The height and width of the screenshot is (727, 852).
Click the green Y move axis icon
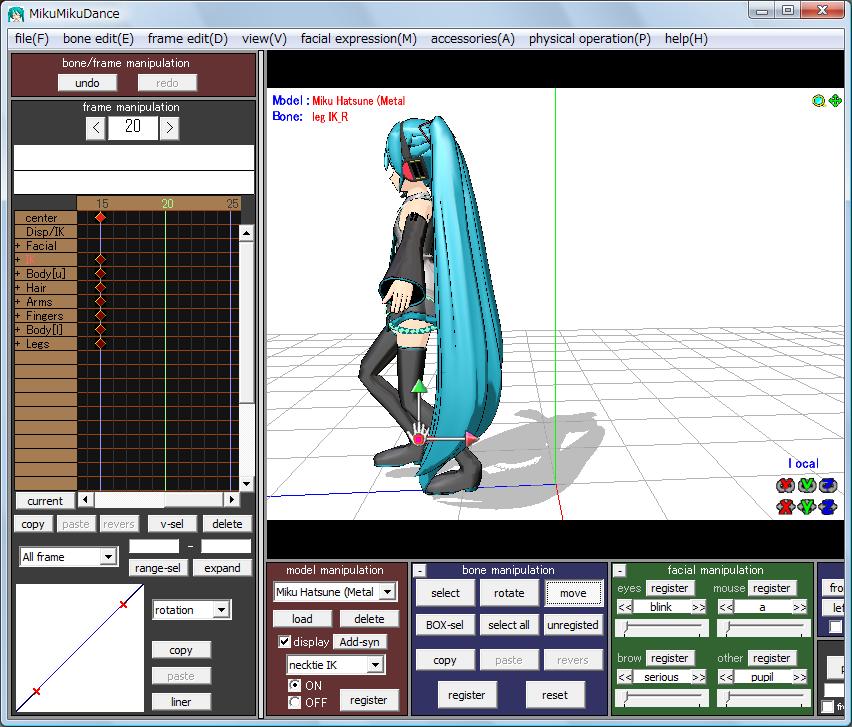coord(807,507)
